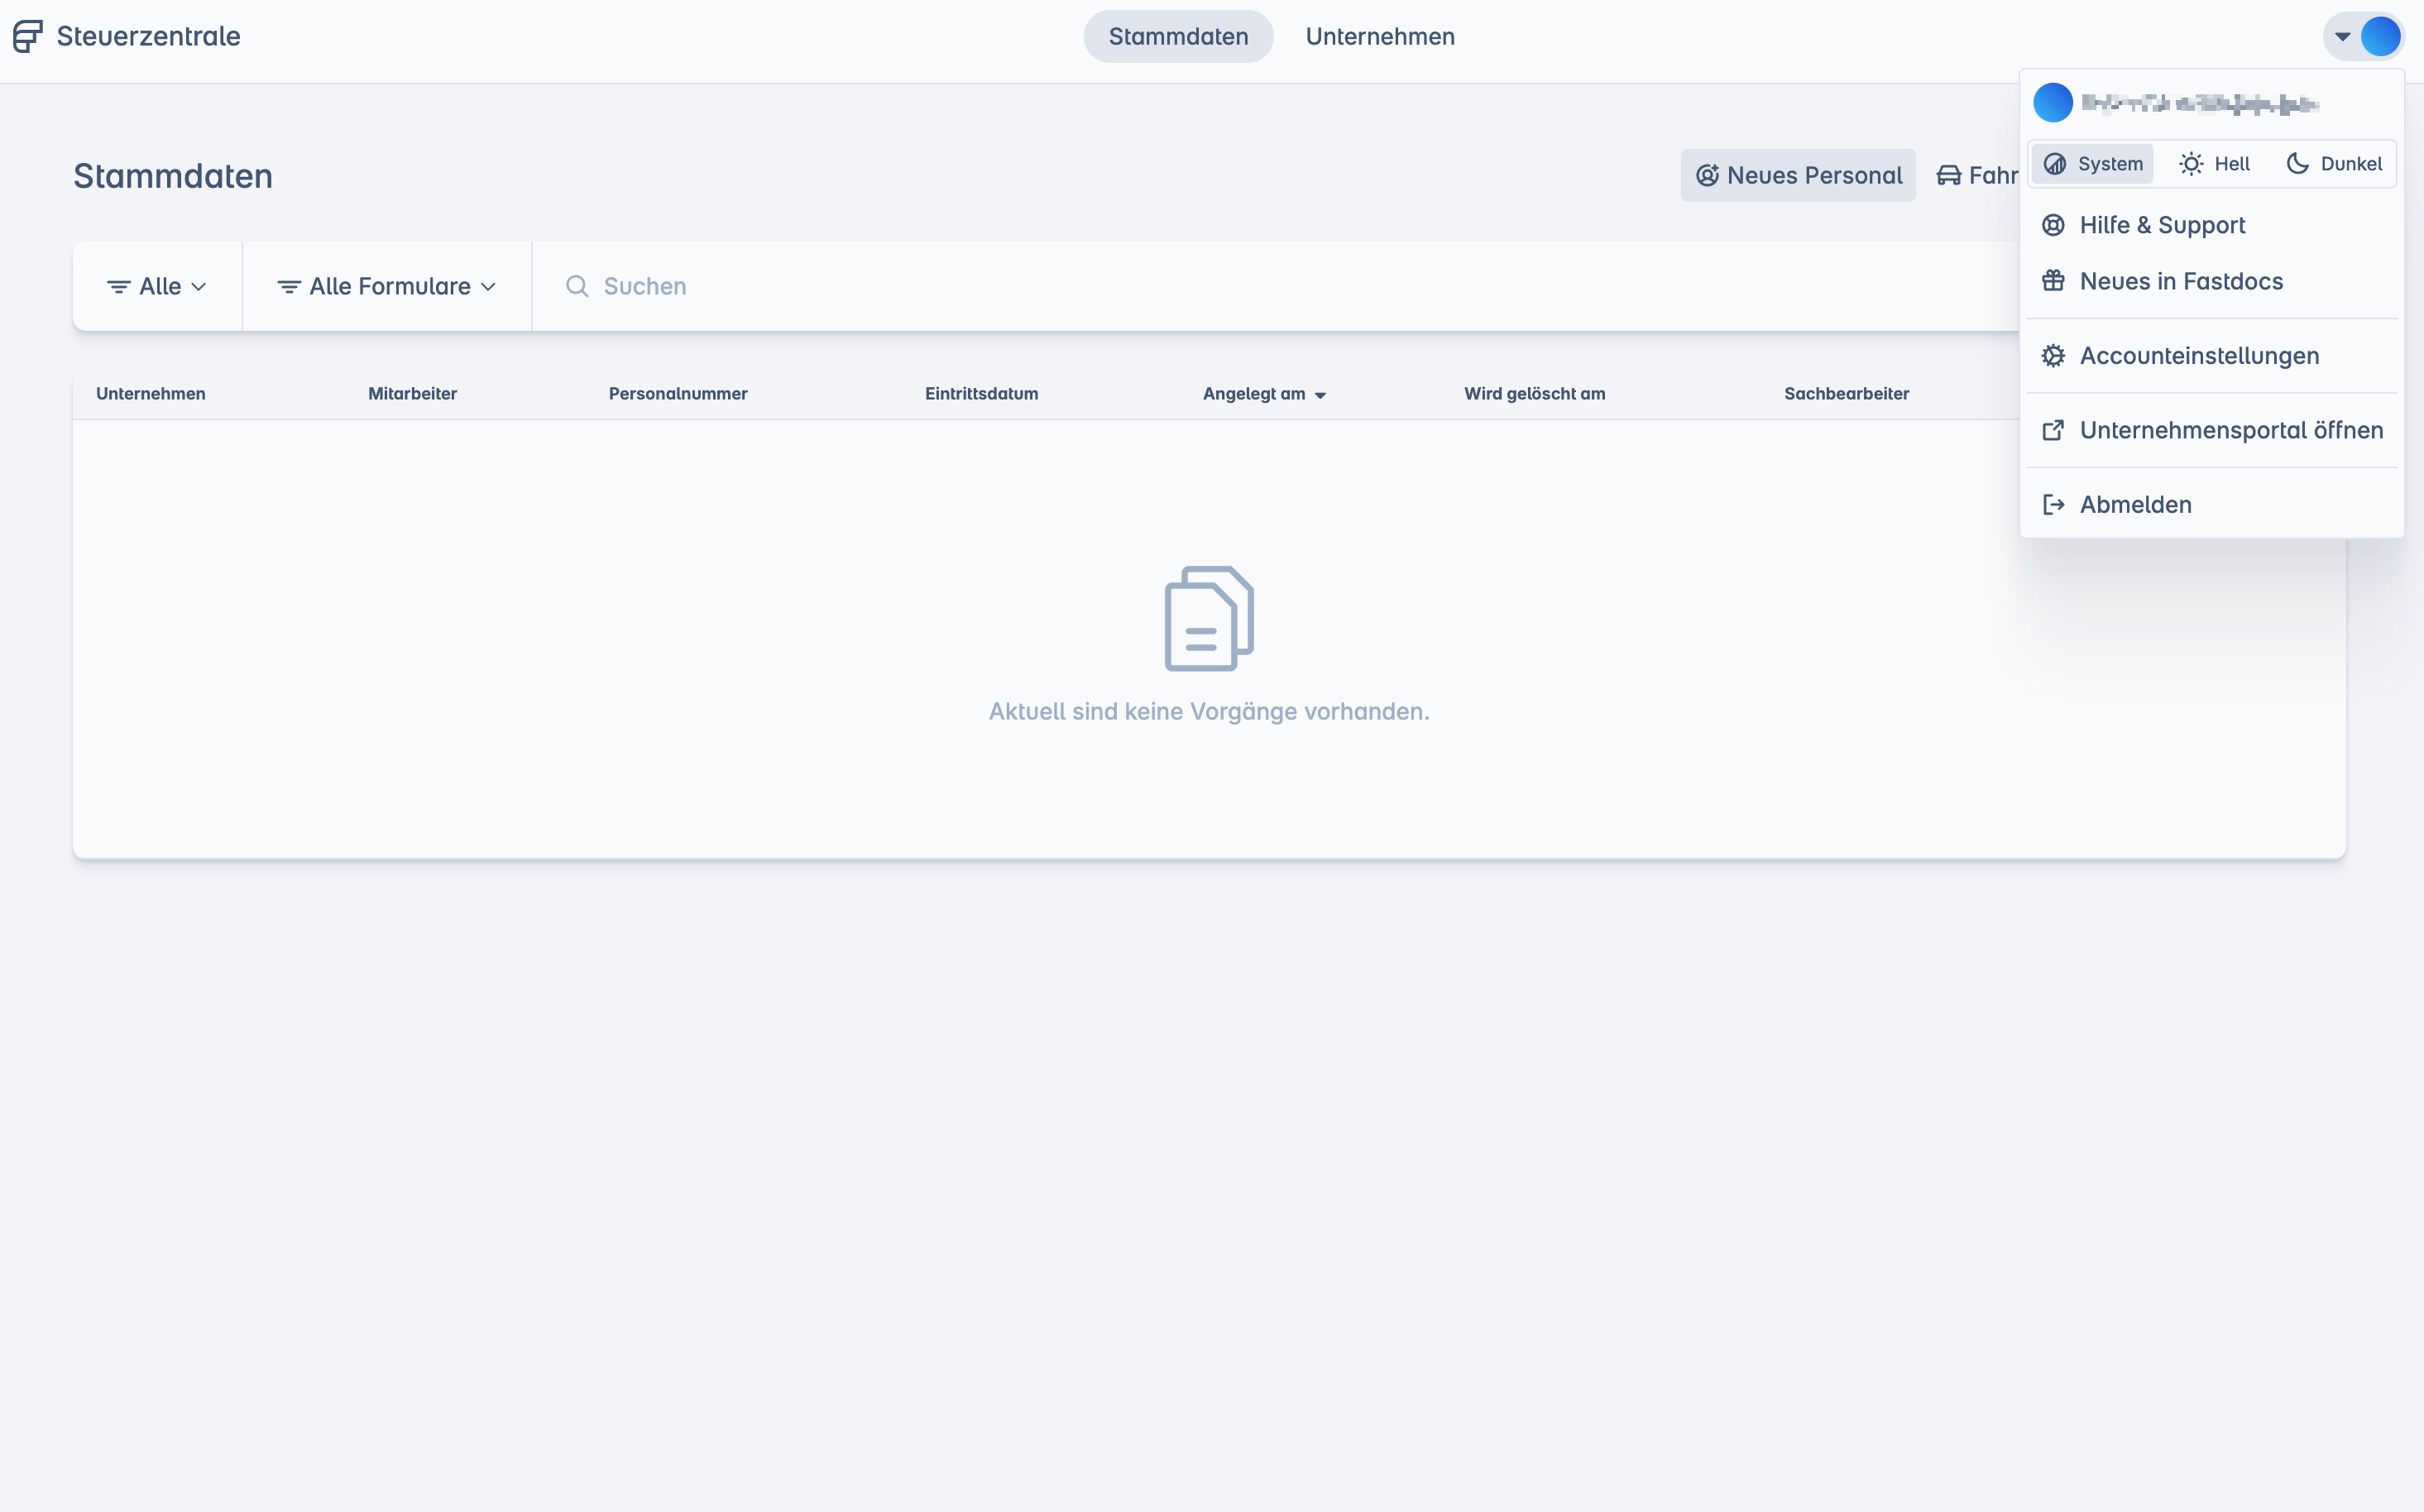Viewport: 2424px width, 1512px height.
Task: Click the Steuerzentrale logo icon
Action: 28,36
